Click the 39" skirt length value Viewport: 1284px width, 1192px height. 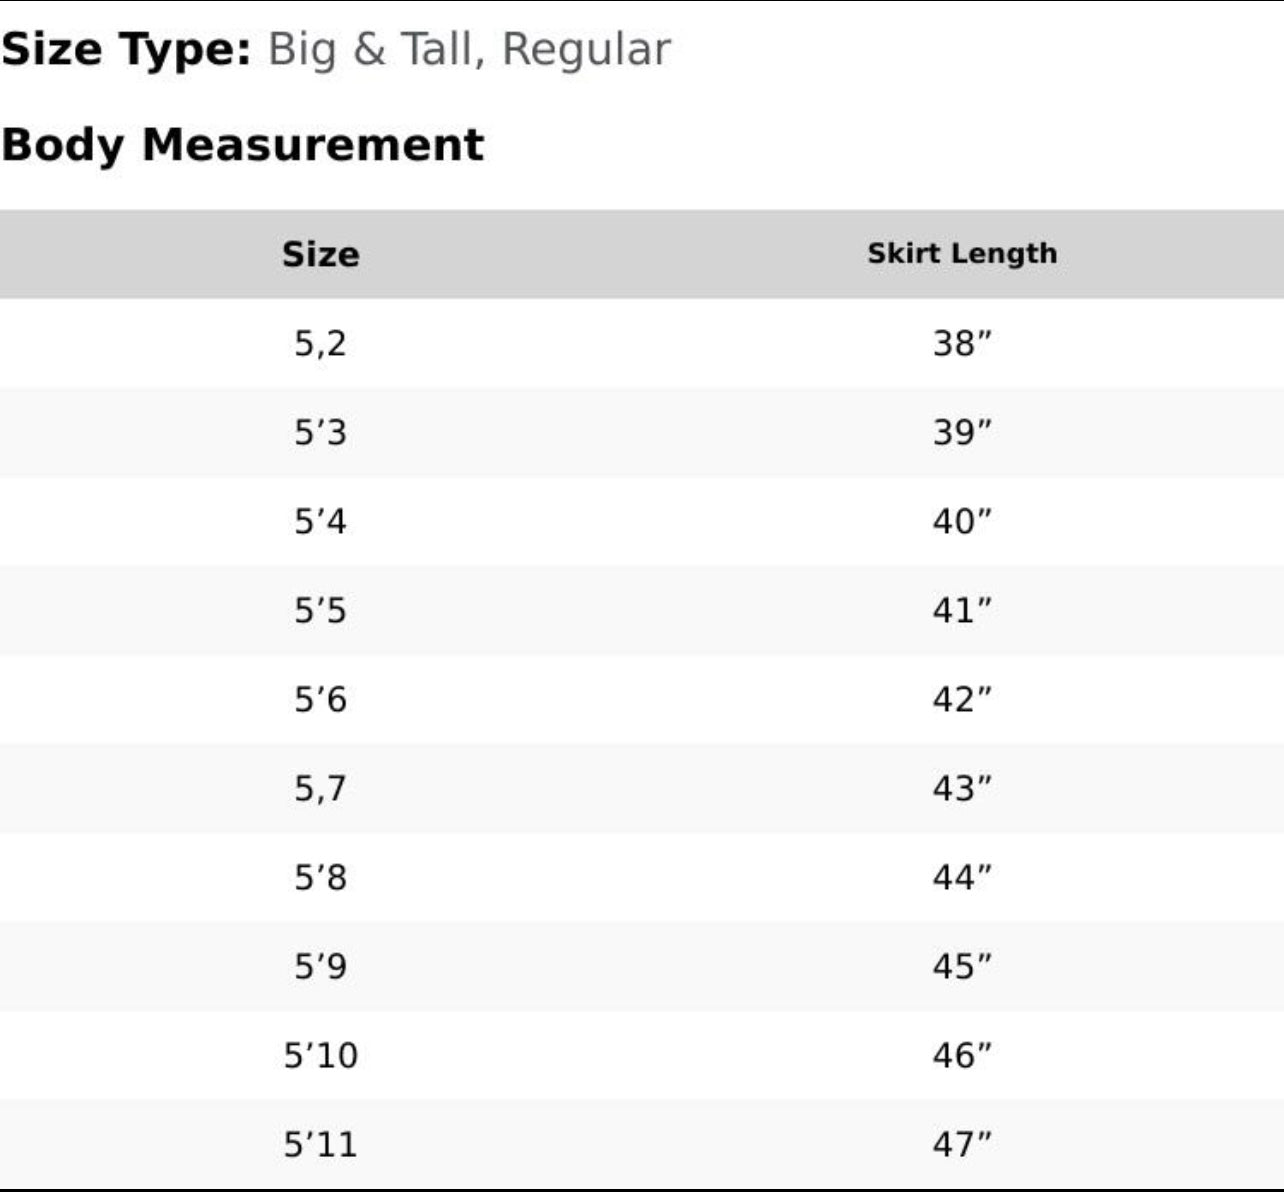pyautogui.click(x=961, y=432)
